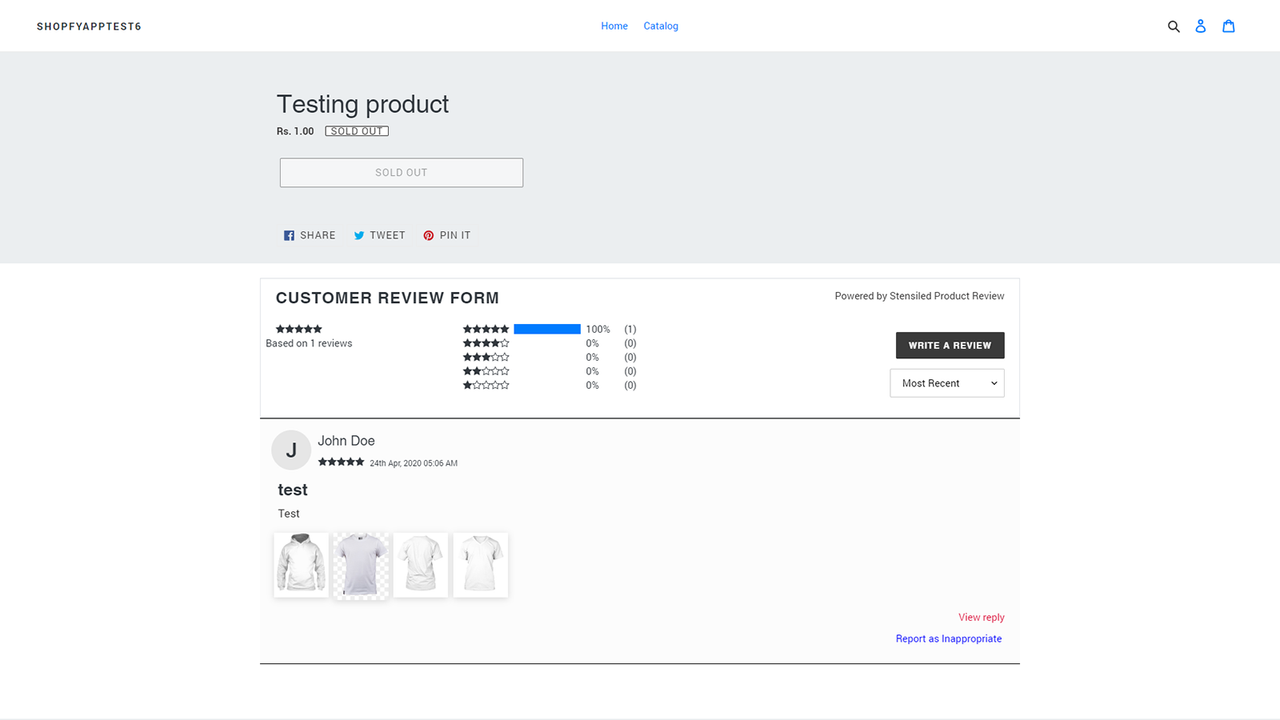This screenshot has width=1280, height=720.
Task: Click the stars on John Doe's review
Action: pyautogui.click(x=340, y=461)
